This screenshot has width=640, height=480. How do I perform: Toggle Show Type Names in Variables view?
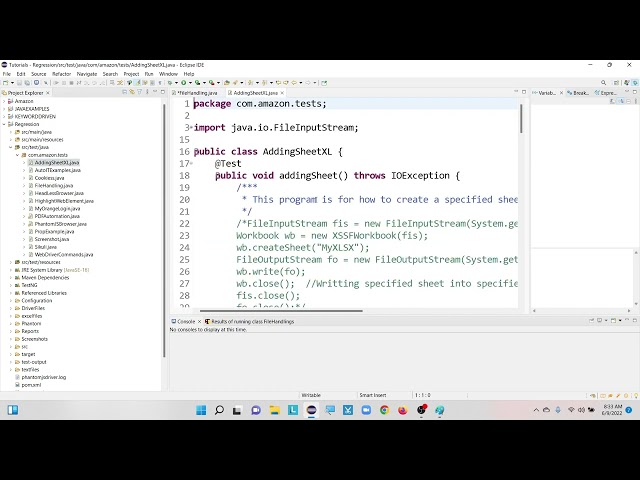pos(613,101)
